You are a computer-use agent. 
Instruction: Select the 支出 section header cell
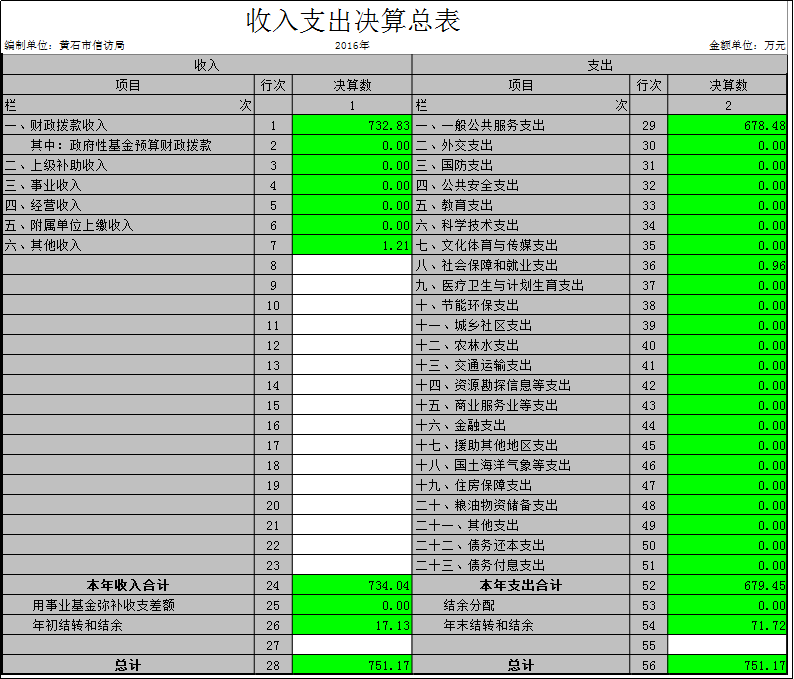[600, 65]
